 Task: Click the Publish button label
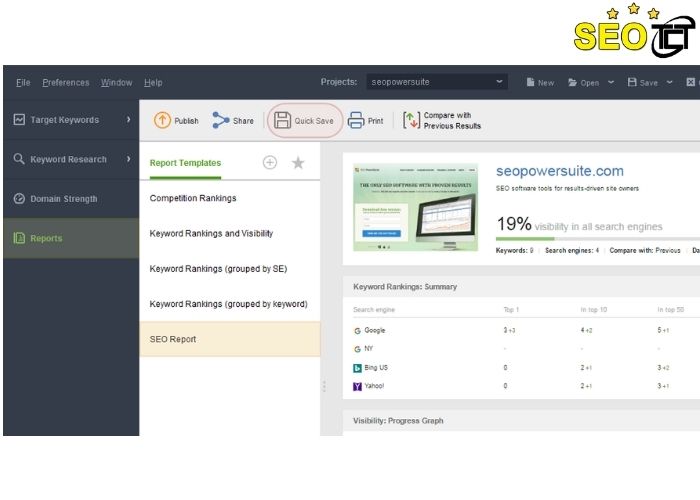186,121
